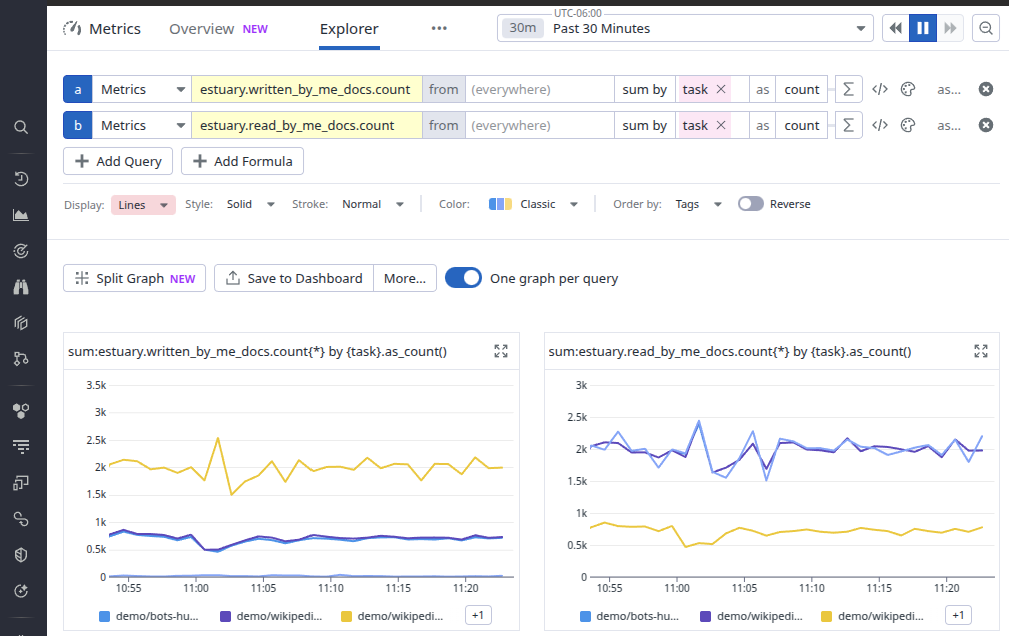1009x636 pixels.
Task: Open the color palette icon for query b
Action: pyautogui.click(x=908, y=126)
